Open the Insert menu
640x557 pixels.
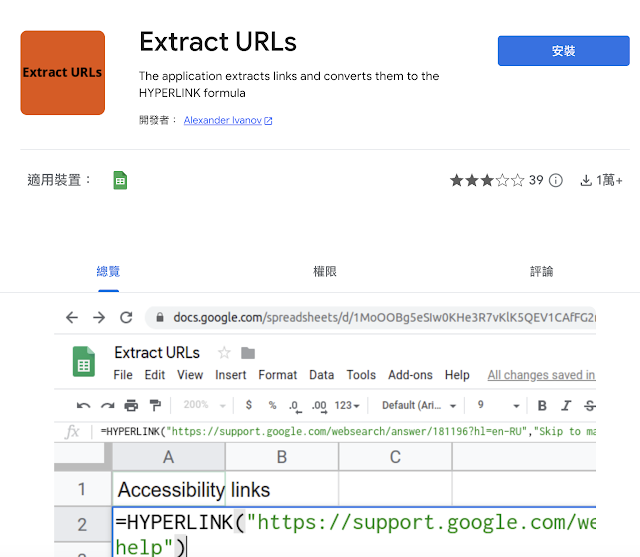click(x=231, y=375)
